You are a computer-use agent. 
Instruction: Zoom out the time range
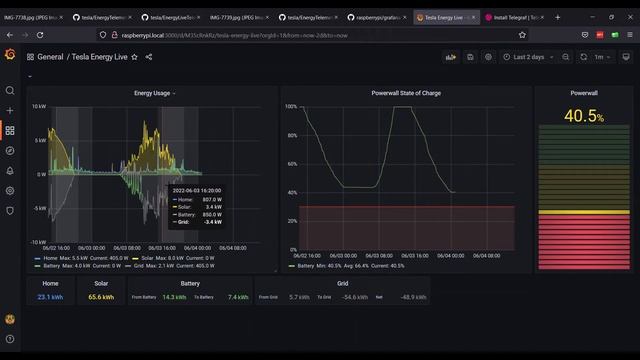click(565, 57)
